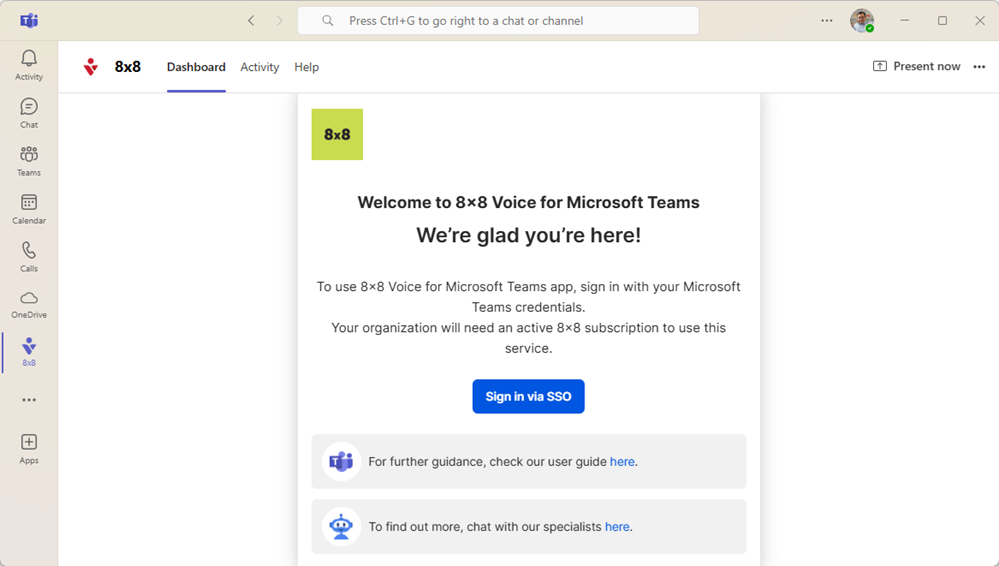Image resolution: width=999 pixels, height=566 pixels.
Task: Expand more options next to Present now
Action: click(x=979, y=67)
